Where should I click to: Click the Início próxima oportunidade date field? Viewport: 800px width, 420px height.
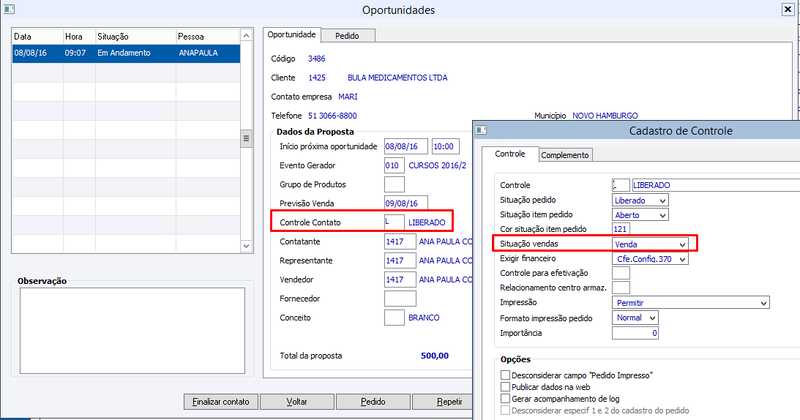406,146
